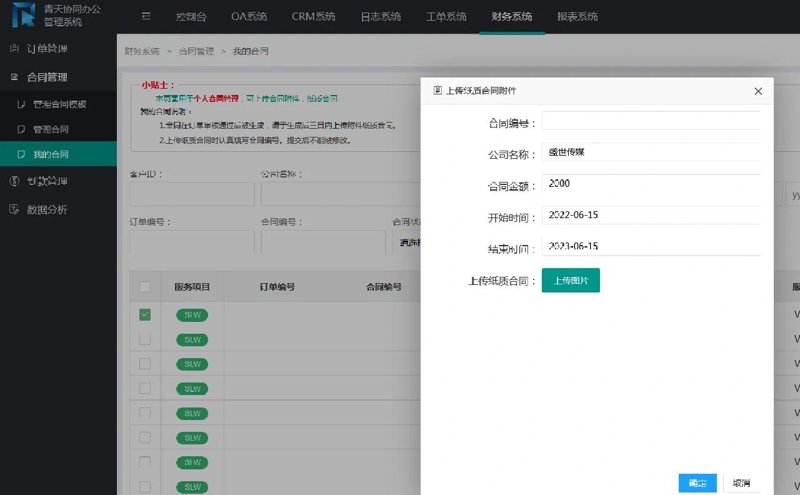The image size is (800, 495).
Task: Focus the 客户ID filter input
Action: [x=192, y=194]
